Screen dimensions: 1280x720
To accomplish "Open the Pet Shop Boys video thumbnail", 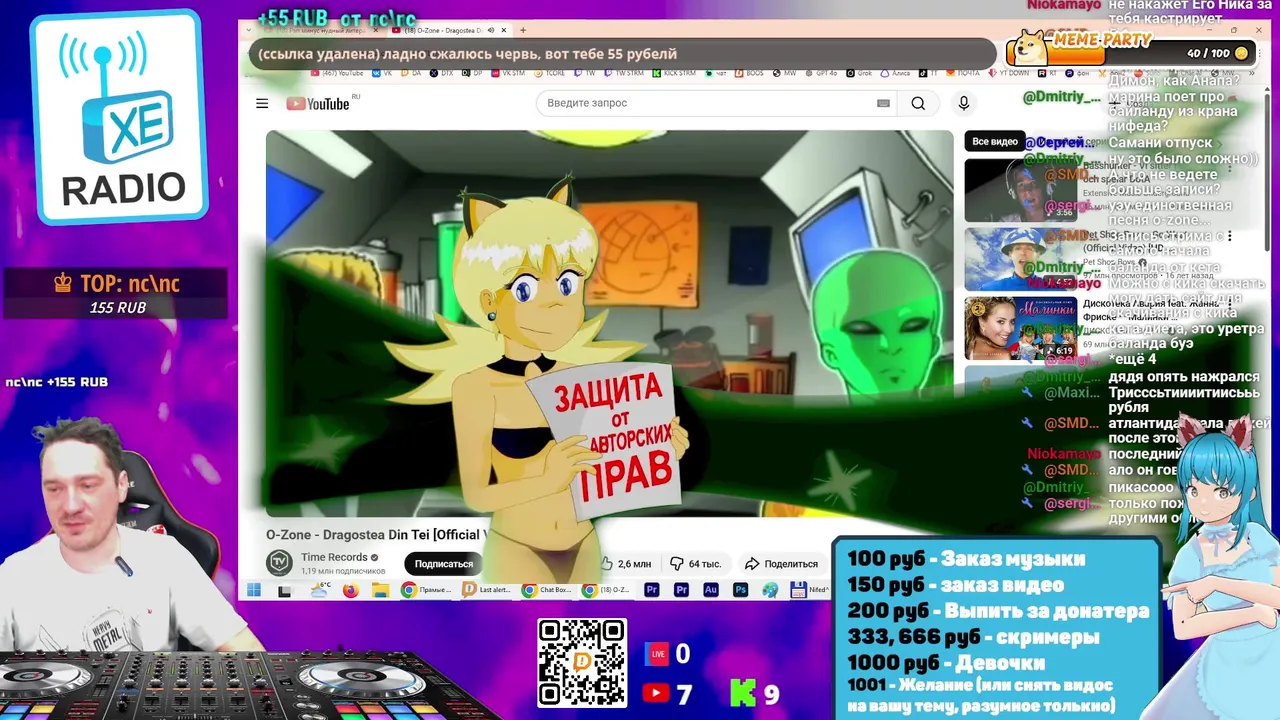I will (1020, 259).
